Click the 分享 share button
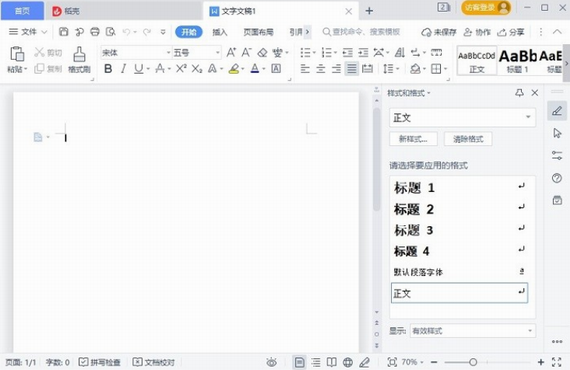This screenshot has width=570, height=370. coord(511,32)
